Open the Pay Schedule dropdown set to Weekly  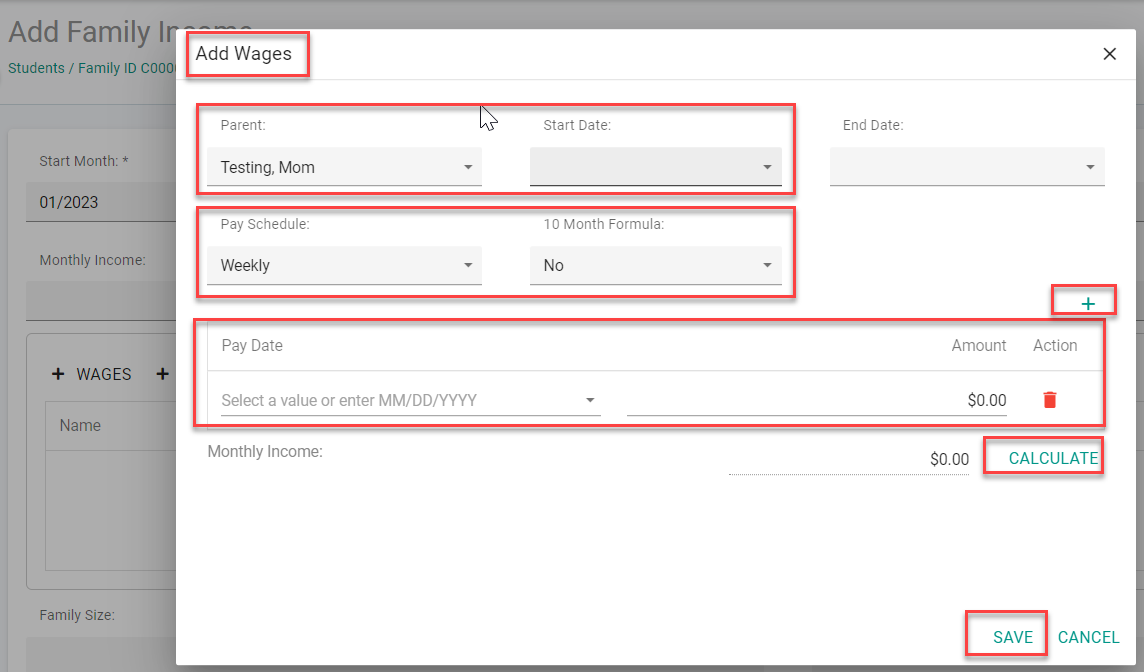(344, 265)
